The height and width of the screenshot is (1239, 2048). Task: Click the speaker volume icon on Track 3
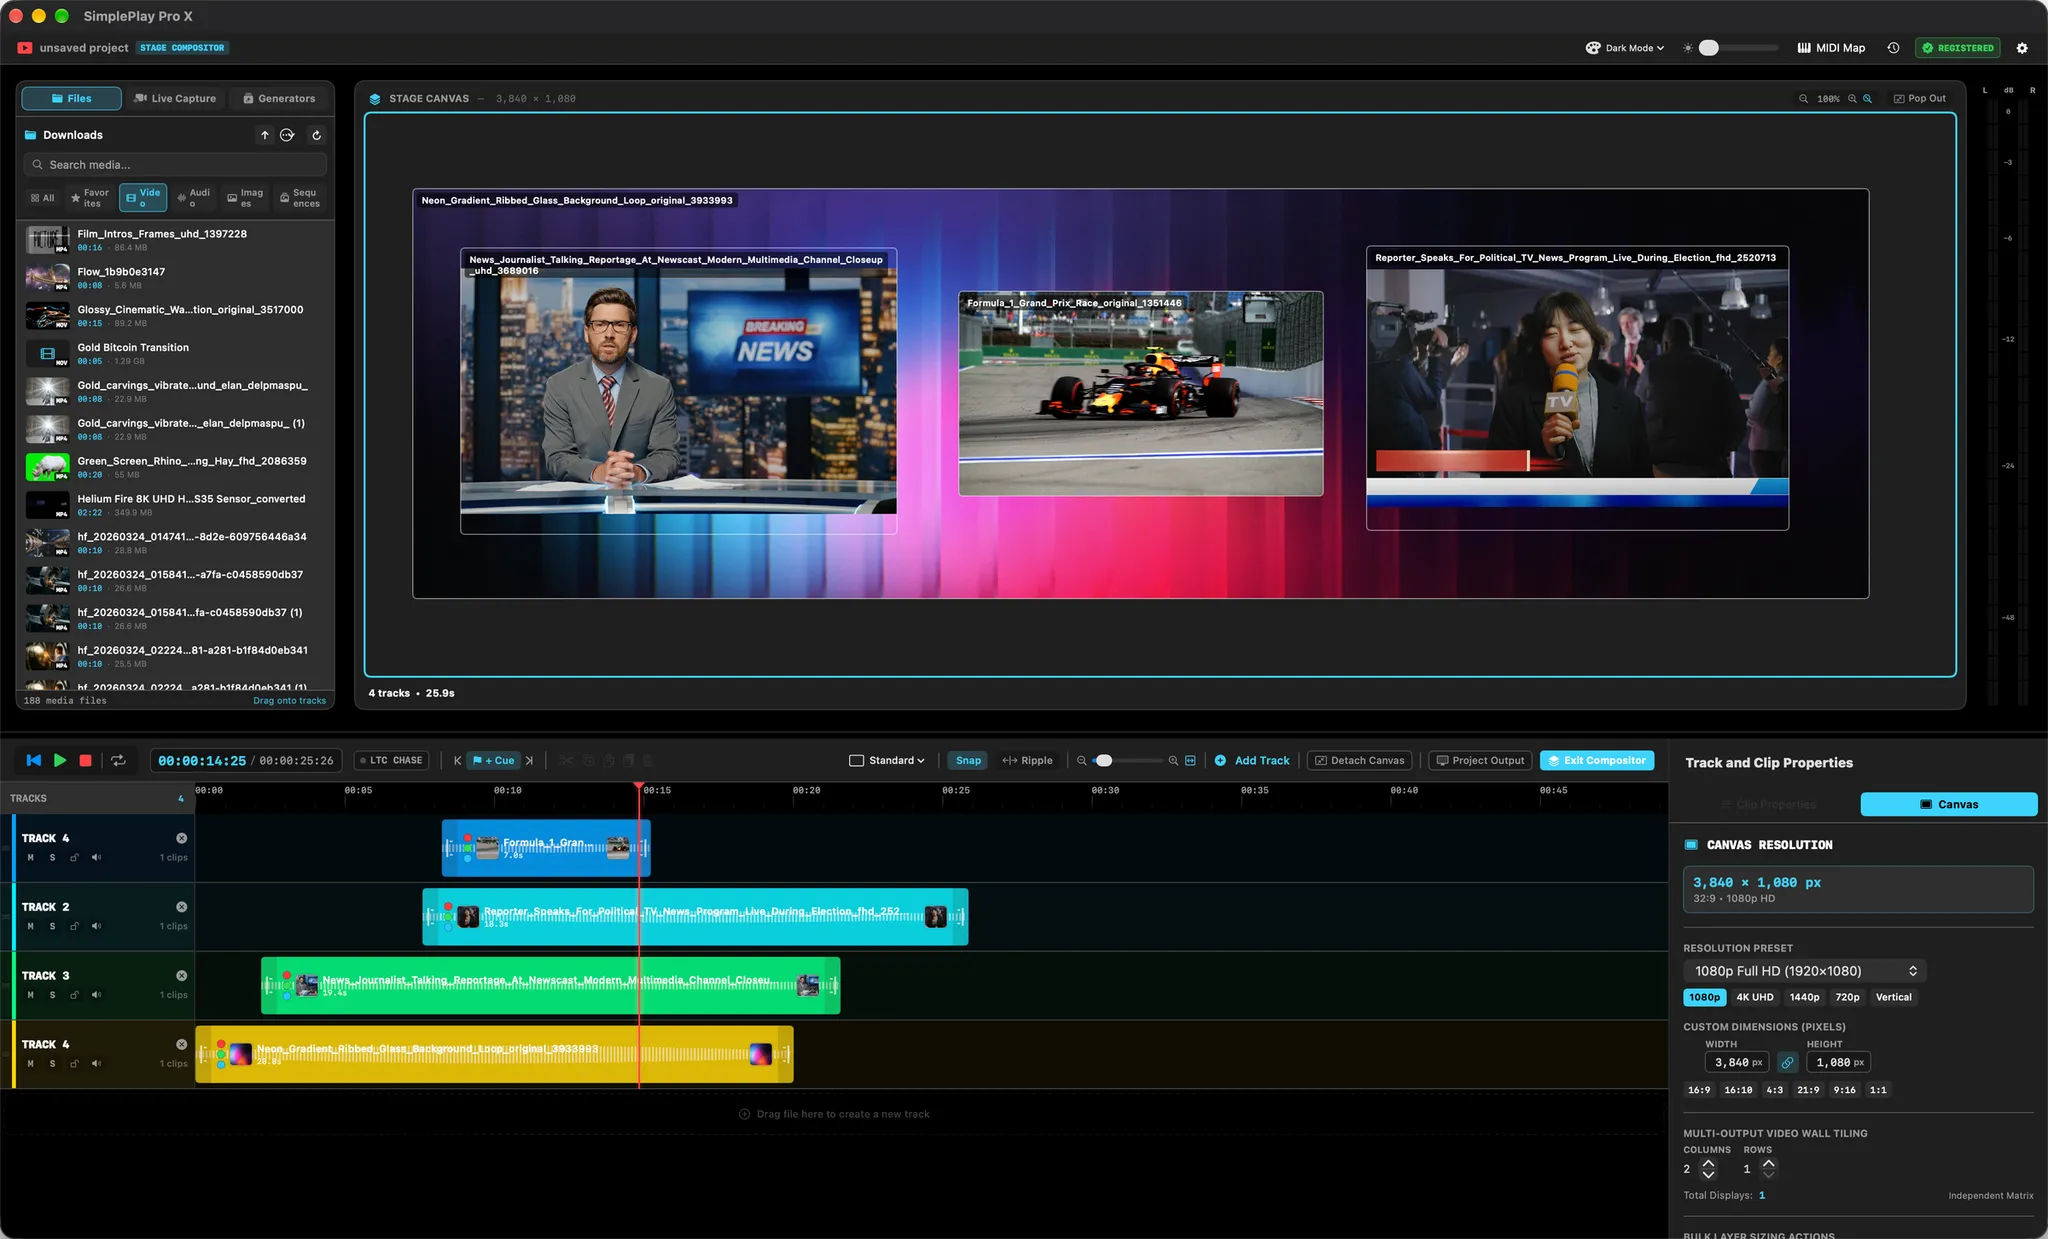(96, 995)
